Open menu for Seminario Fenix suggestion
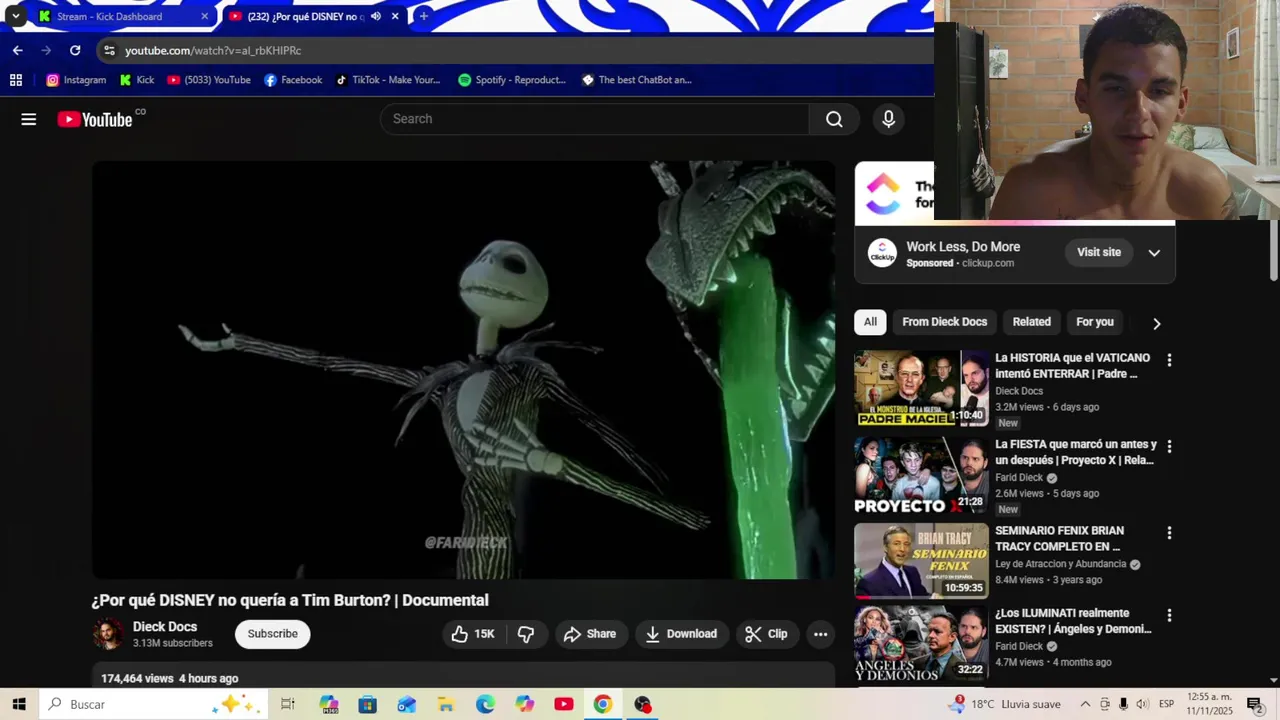1280x720 pixels. point(1169,533)
